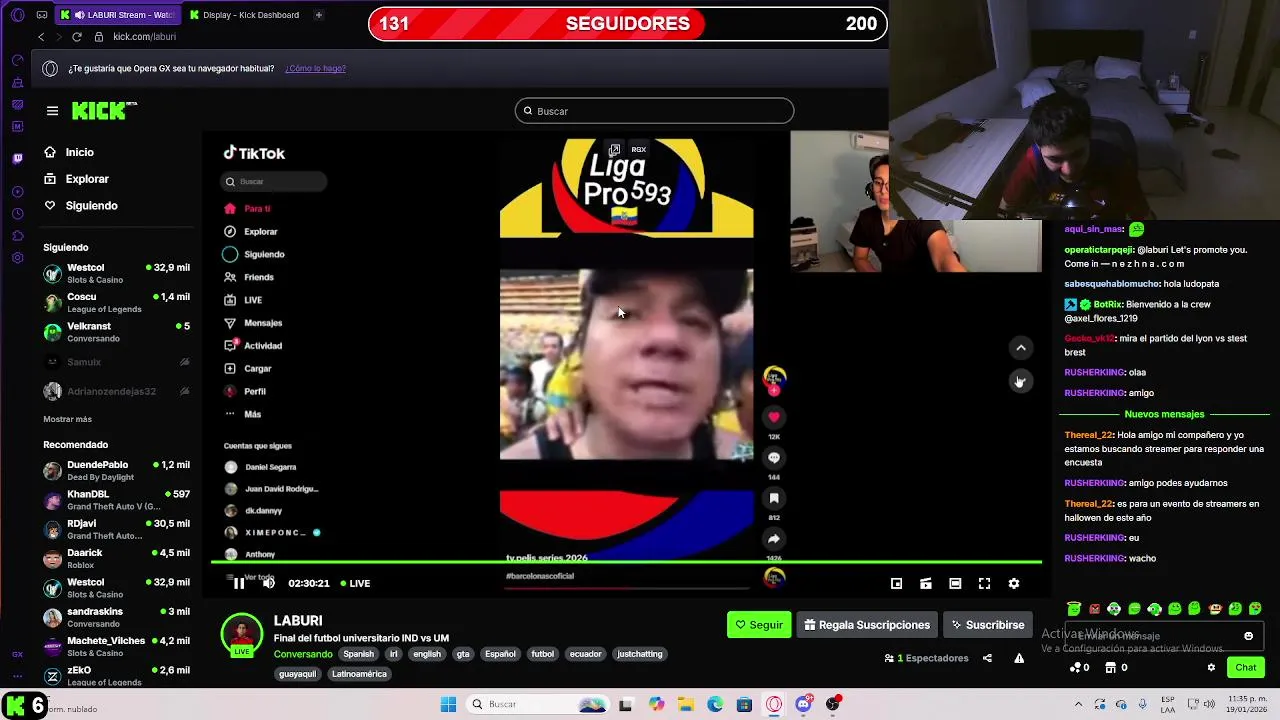Open a new browser tab with plus
Image resolution: width=1280 pixels, height=720 pixels.
(318, 15)
